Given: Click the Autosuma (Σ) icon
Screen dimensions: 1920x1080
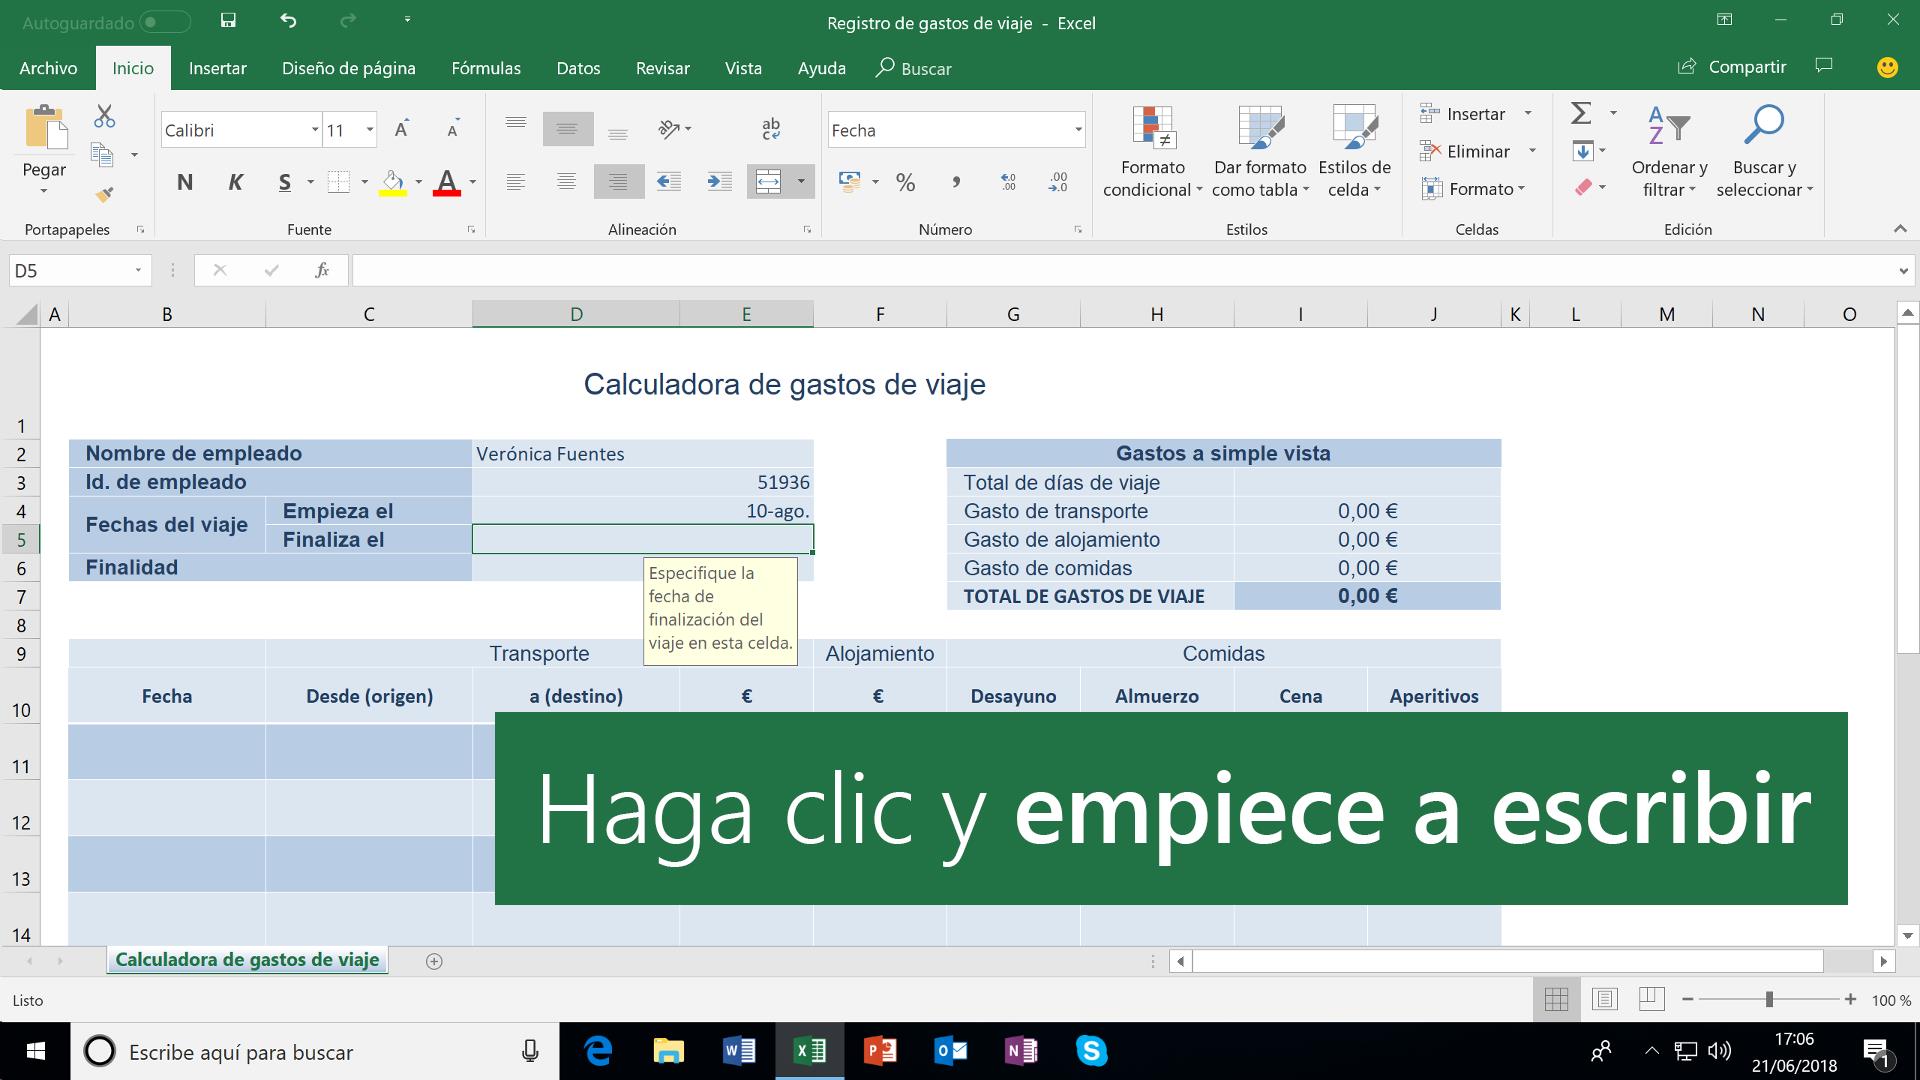Looking at the screenshot, I should tap(1580, 114).
